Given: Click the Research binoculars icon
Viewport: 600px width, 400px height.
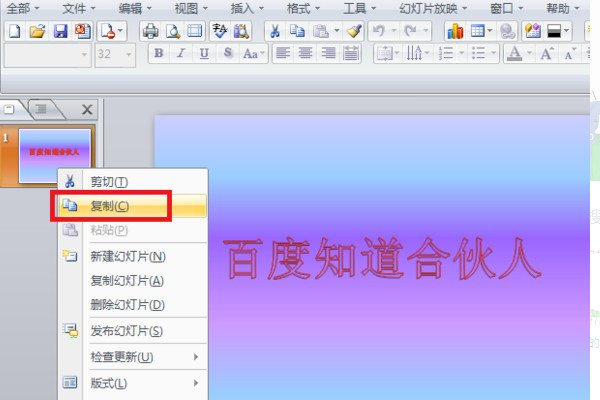Looking at the screenshot, I should click(x=241, y=31).
